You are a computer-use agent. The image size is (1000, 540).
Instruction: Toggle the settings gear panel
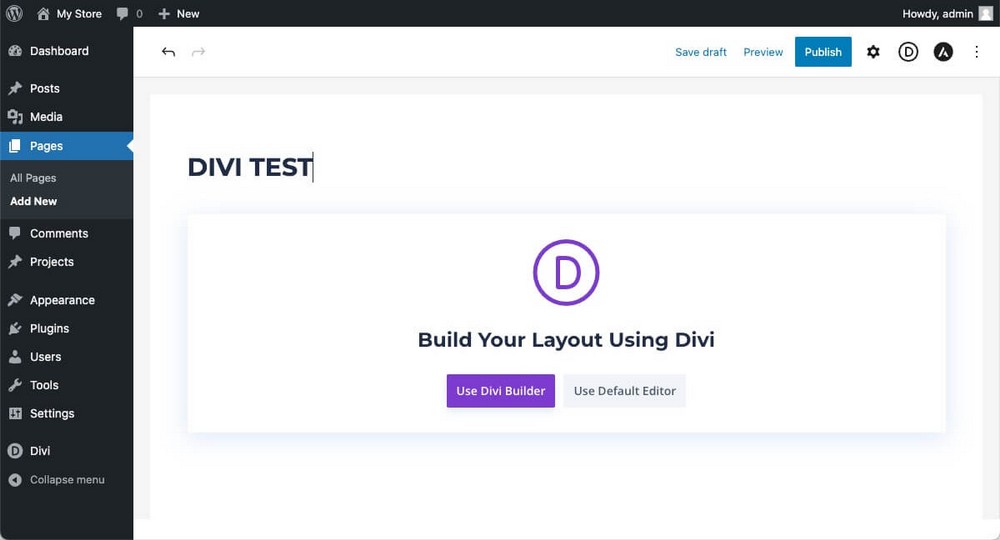pos(873,52)
